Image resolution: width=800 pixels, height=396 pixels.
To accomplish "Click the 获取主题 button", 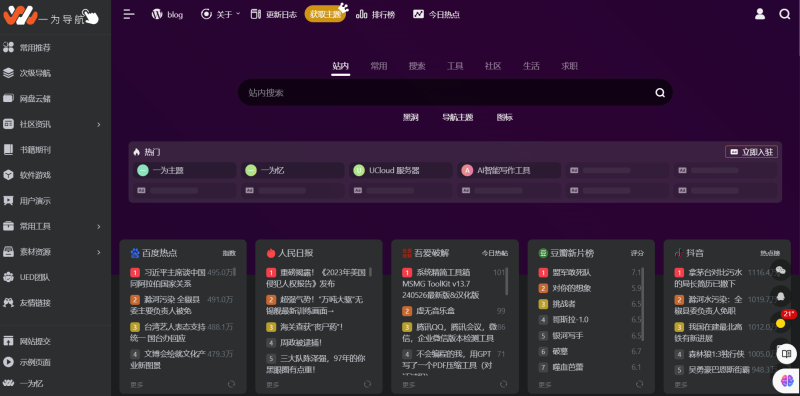I will coord(325,14).
